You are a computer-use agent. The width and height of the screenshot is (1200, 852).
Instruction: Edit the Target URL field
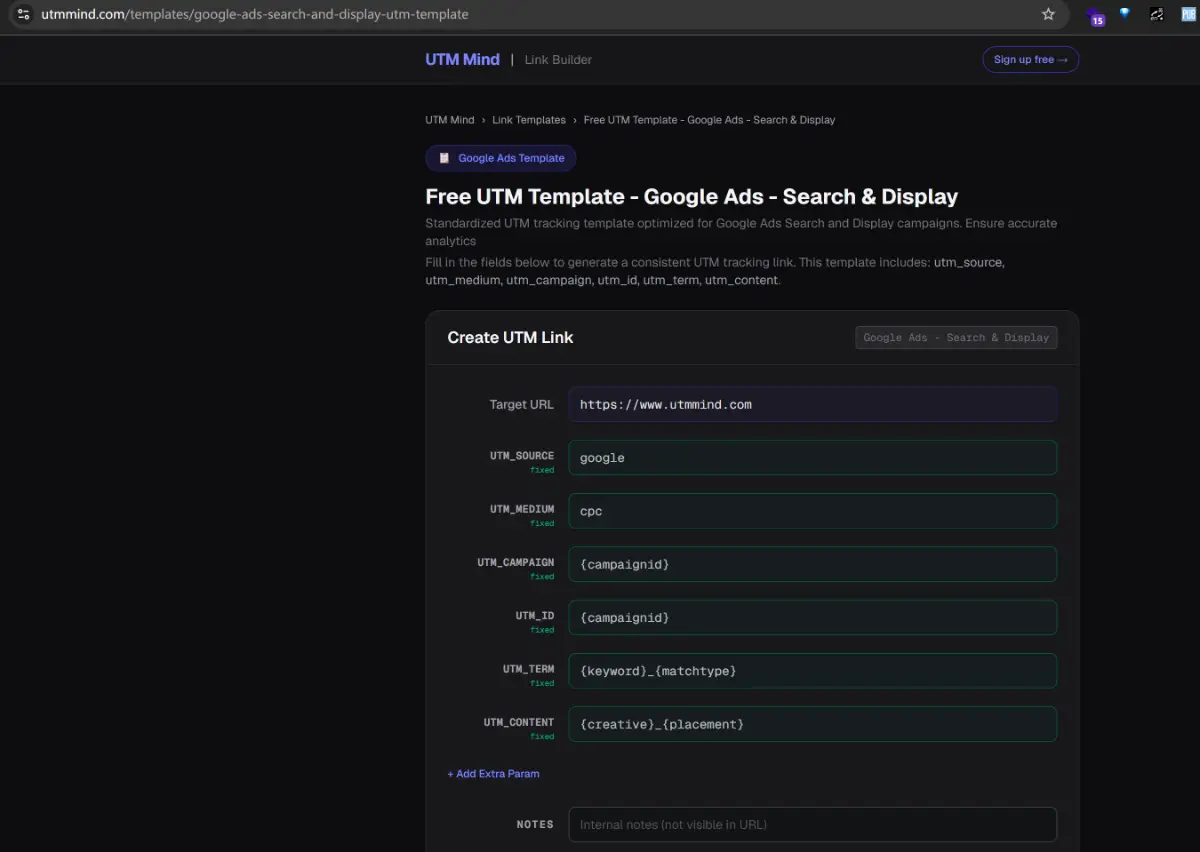click(813, 405)
